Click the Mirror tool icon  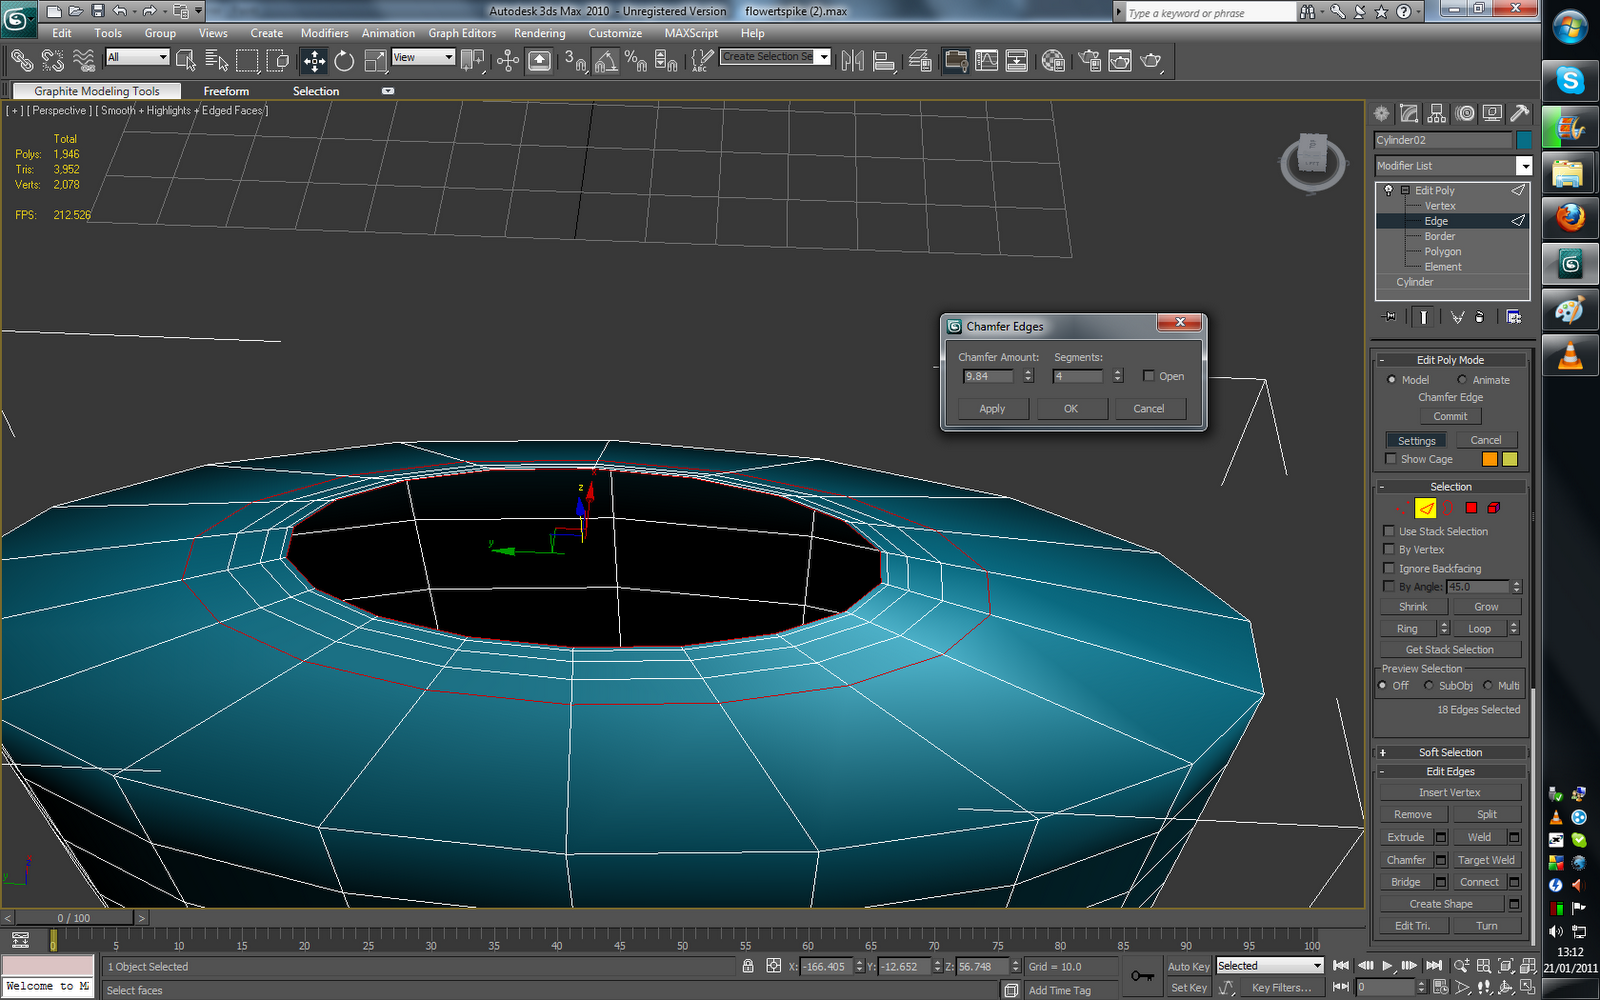click(x=852, y=61)
